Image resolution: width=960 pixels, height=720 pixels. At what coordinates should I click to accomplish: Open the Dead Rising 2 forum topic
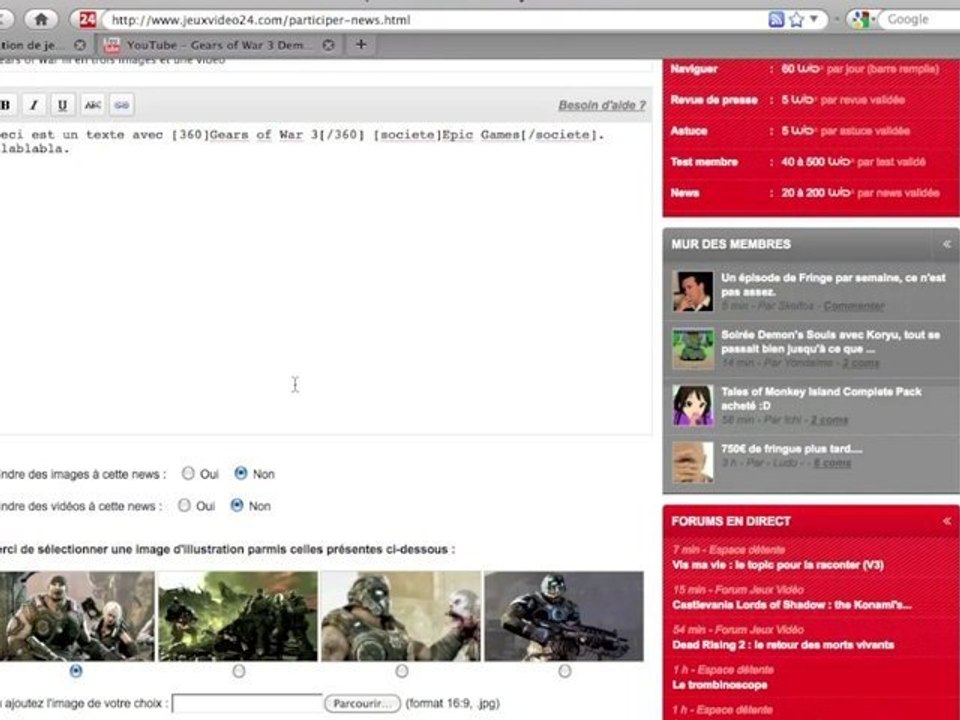[783, 645]
